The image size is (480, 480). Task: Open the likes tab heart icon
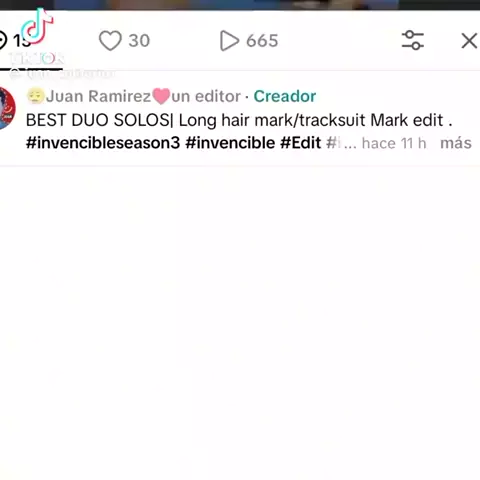pyautogui.click(x=110, y=41)
